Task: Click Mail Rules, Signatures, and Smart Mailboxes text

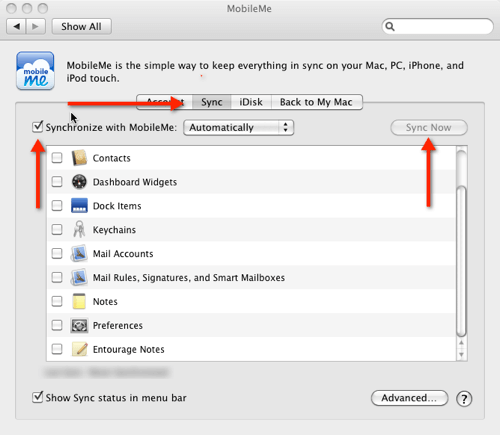Action: click(189, 278)
